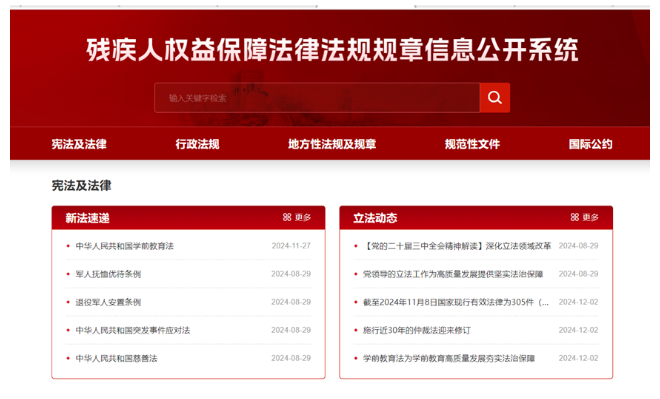The width and height of the screenshot is (660, 399).
Task: Click the grid icon in 立法动态 header
Action: click(575, 217)
